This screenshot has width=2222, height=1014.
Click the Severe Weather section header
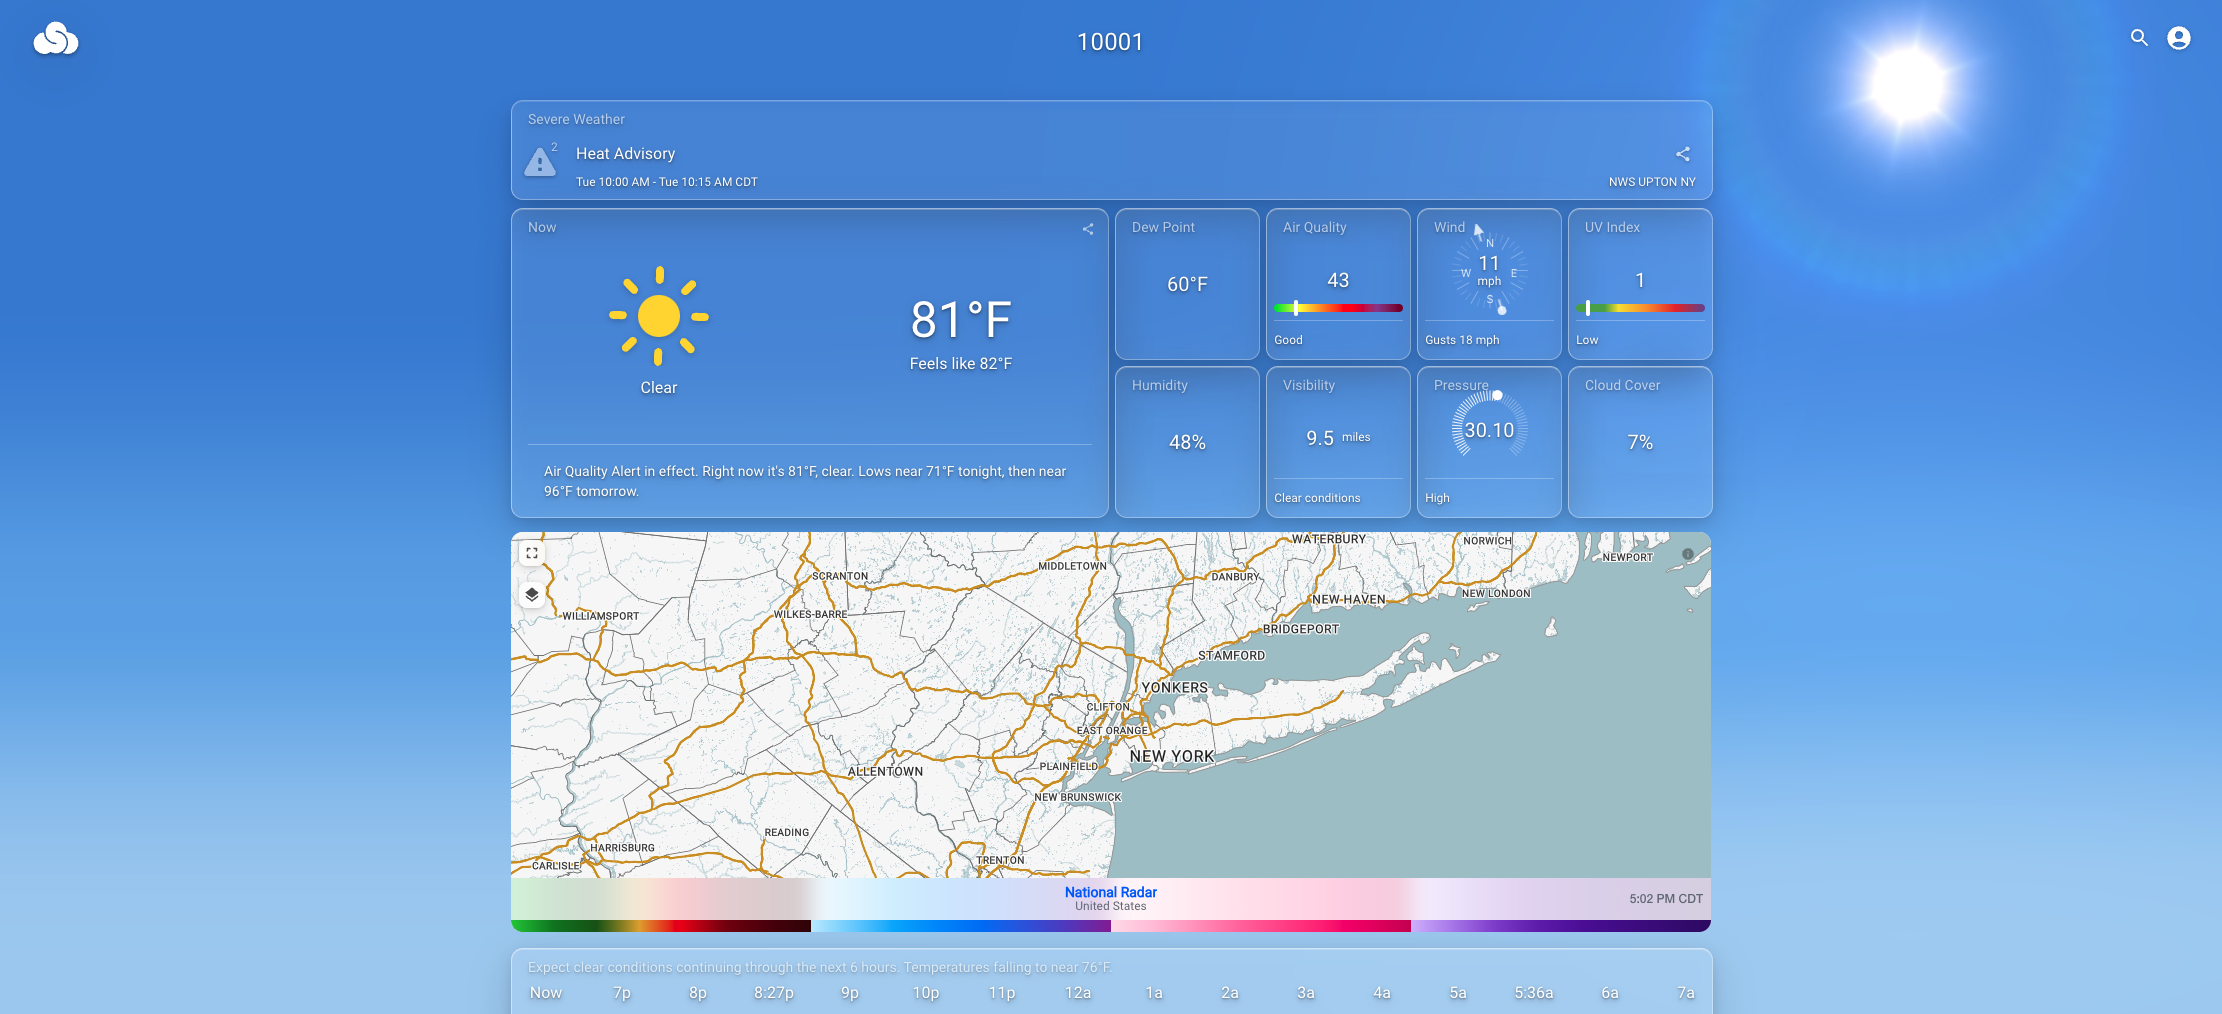click(576, 119)
